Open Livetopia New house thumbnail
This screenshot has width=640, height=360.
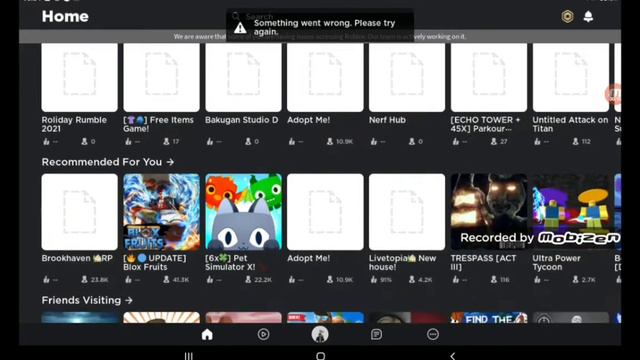coord(407,212)
